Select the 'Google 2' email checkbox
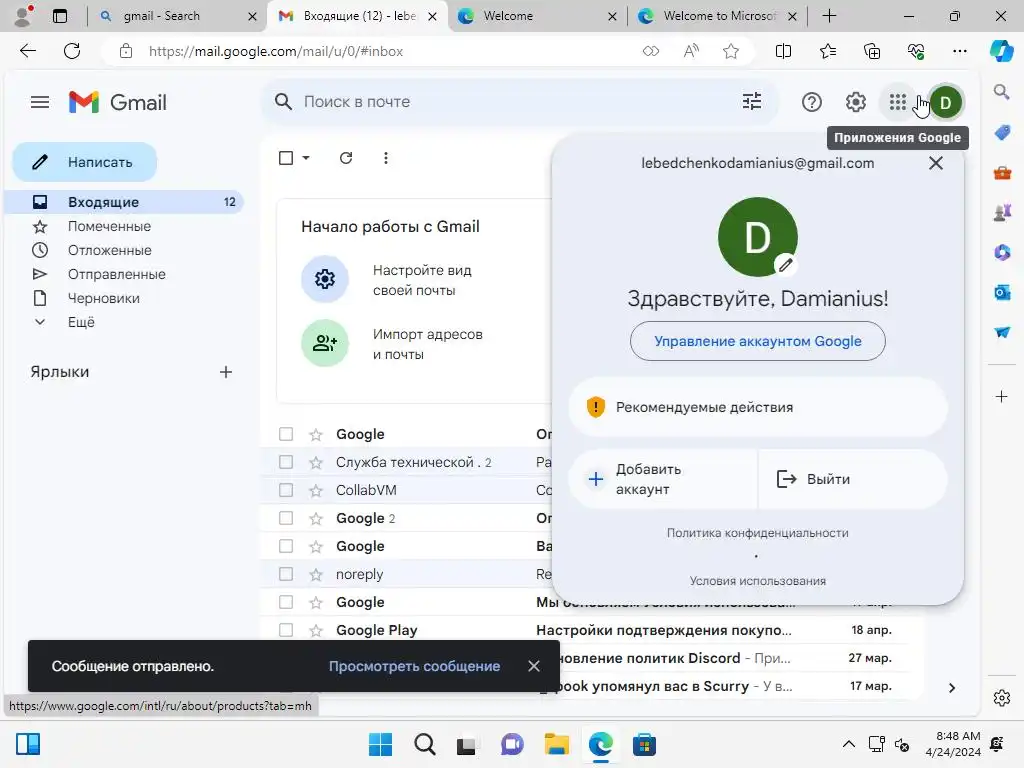Image resolution: width=1024 pixels, height=768 pixels. point(286,518)
